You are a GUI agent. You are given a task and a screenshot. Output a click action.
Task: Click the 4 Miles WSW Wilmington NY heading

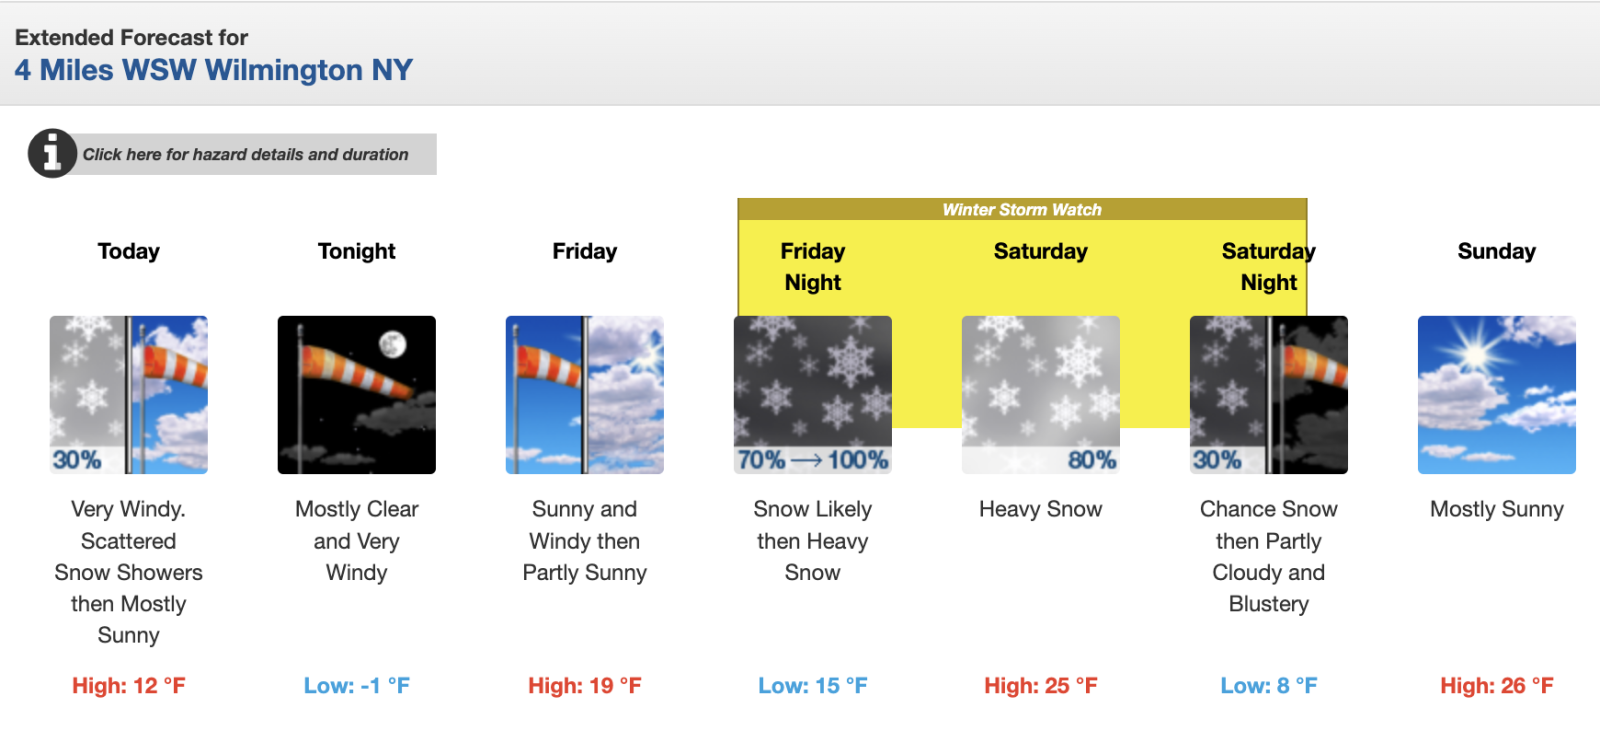tap(212, 70)
